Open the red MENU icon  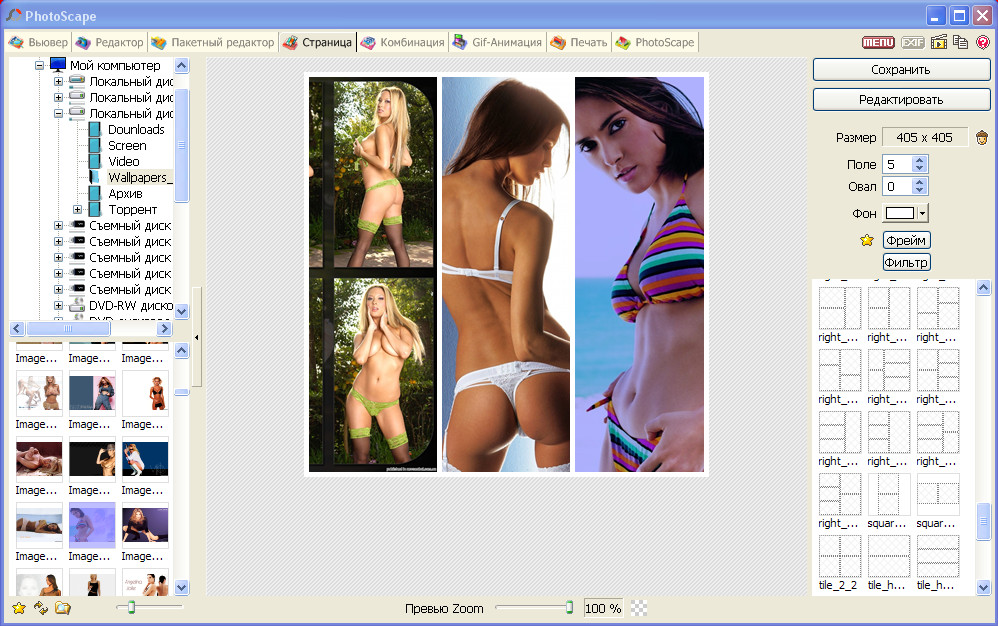[x=878, y=43]
